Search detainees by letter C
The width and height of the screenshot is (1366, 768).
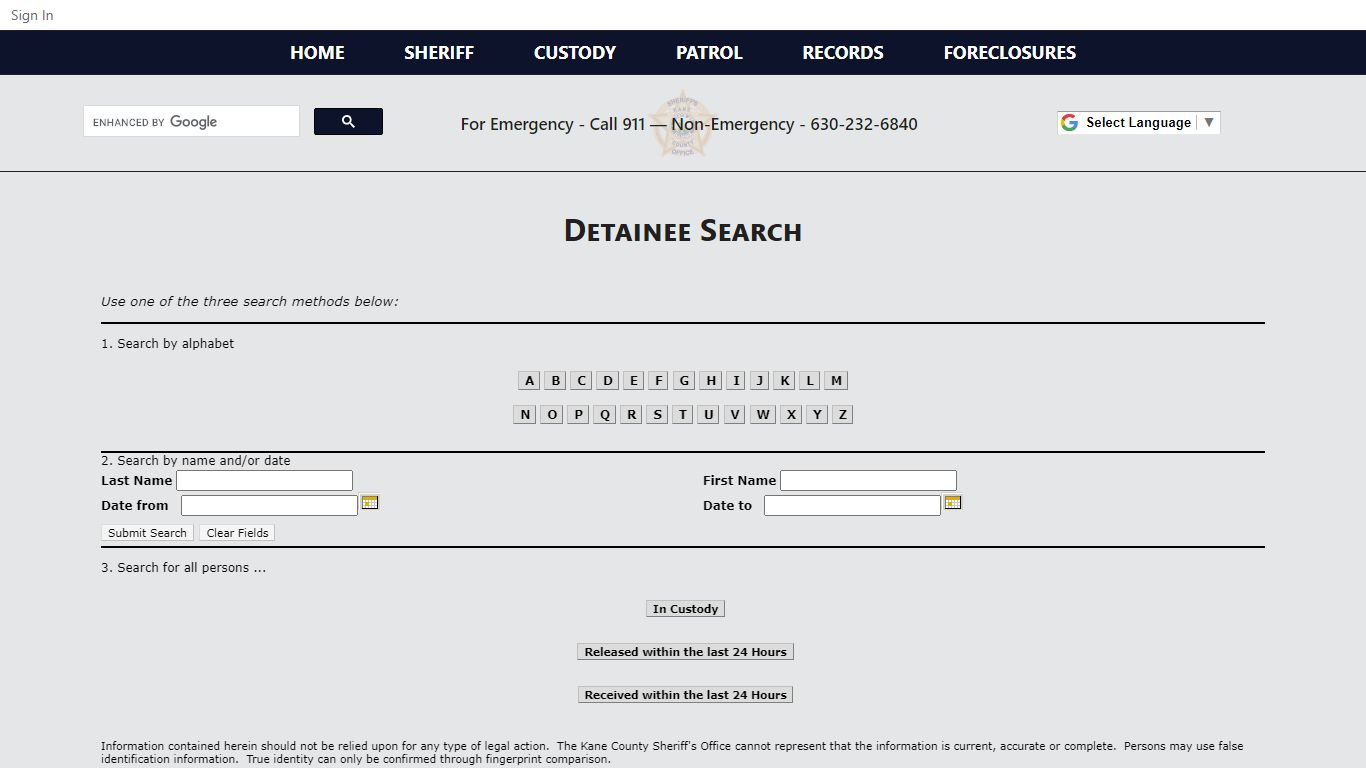tap(581, 381)
